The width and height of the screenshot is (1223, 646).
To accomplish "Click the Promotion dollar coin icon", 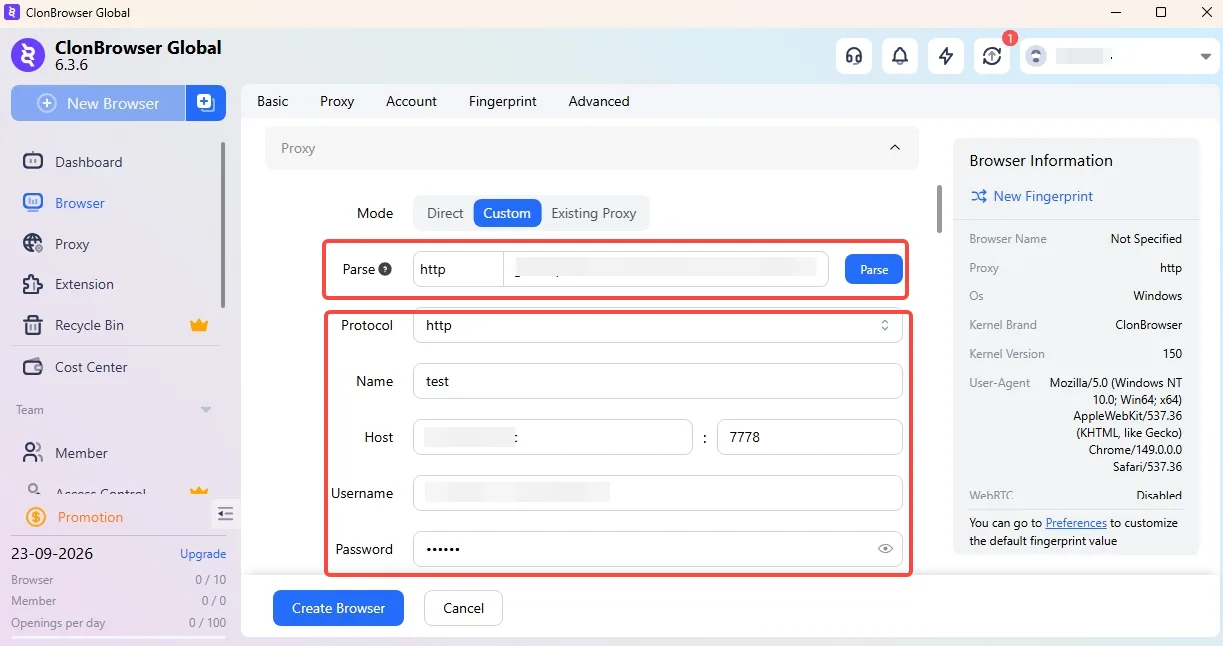I will pyautogui.click(x=36, y=517).
